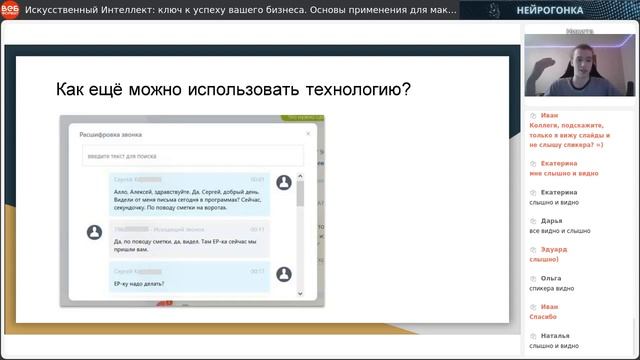Click the 'Расшифровка звонка' dialog title
640x360 pixels.
click(111, 134)
